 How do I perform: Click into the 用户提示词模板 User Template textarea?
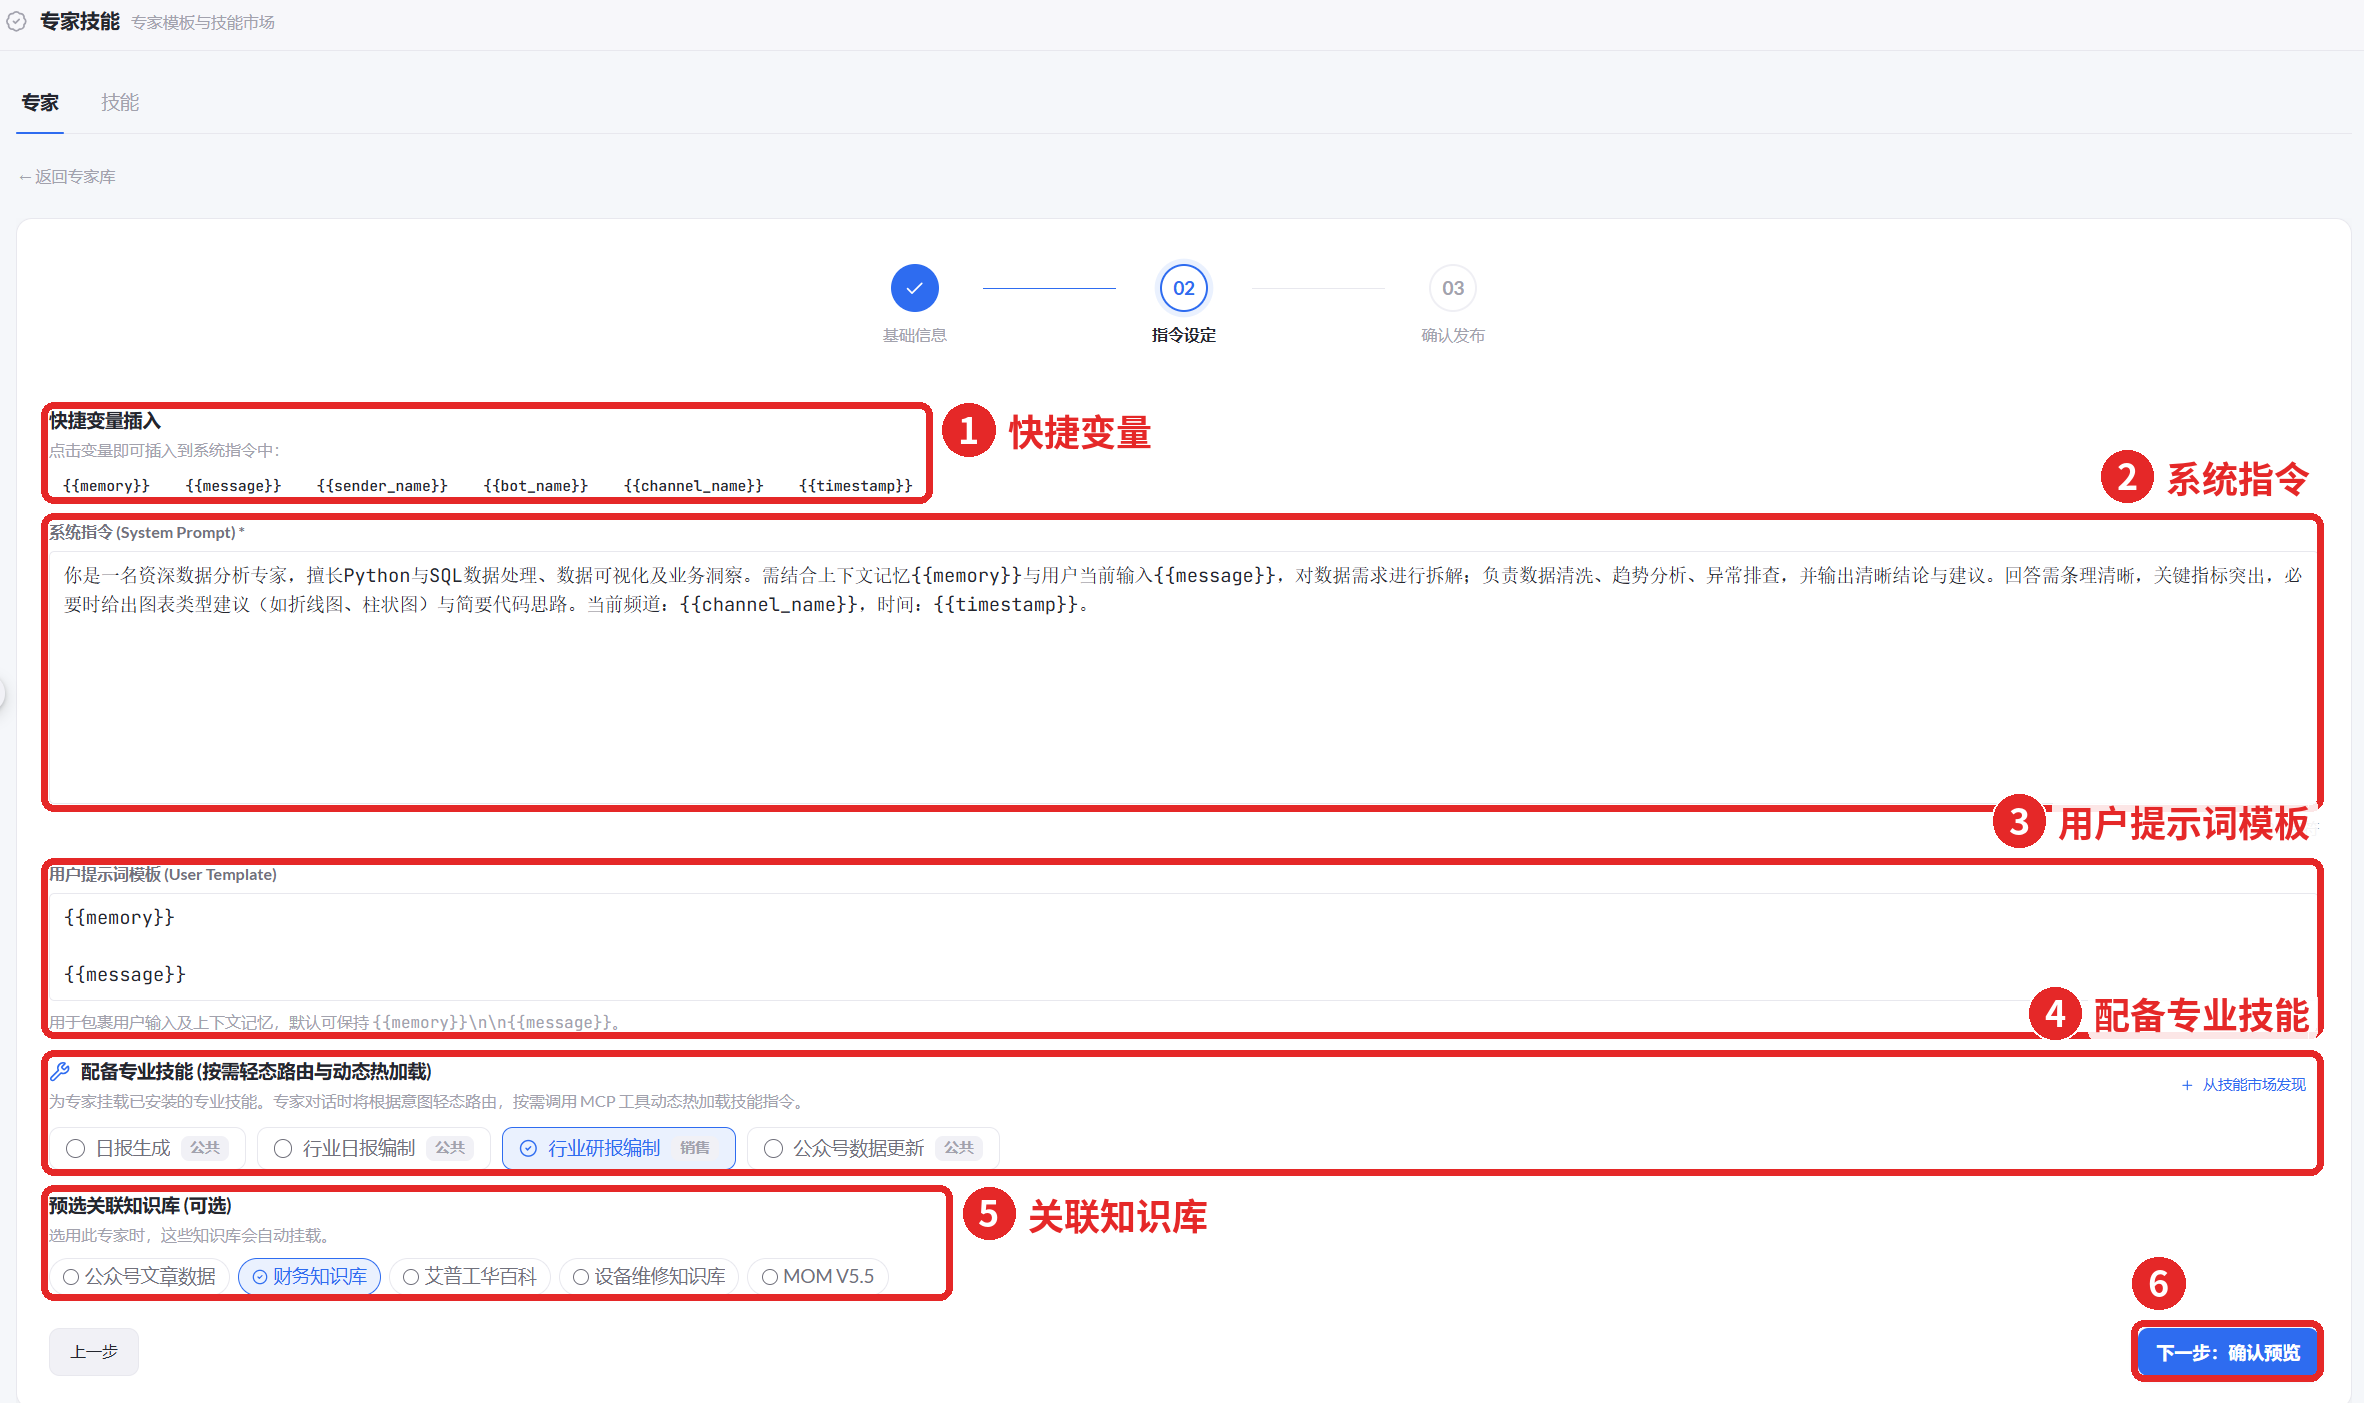pos(1182,946)
